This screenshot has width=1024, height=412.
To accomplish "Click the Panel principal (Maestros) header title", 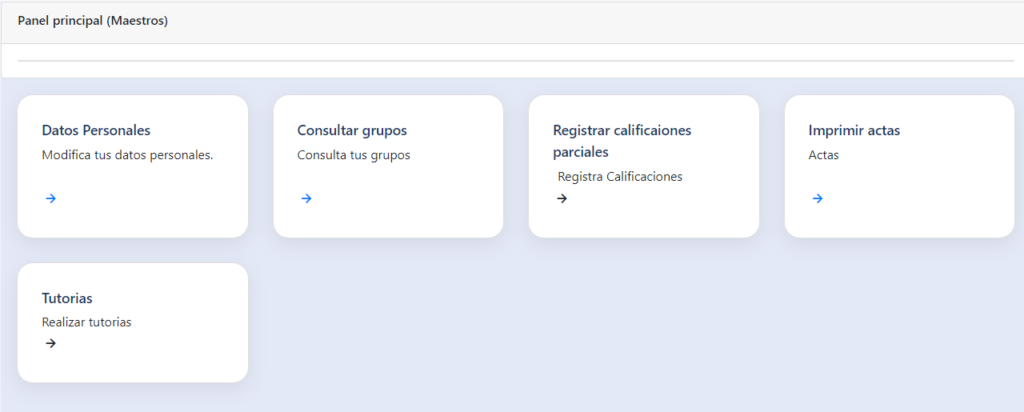I will pyautogui.click(x=93, y=21).
